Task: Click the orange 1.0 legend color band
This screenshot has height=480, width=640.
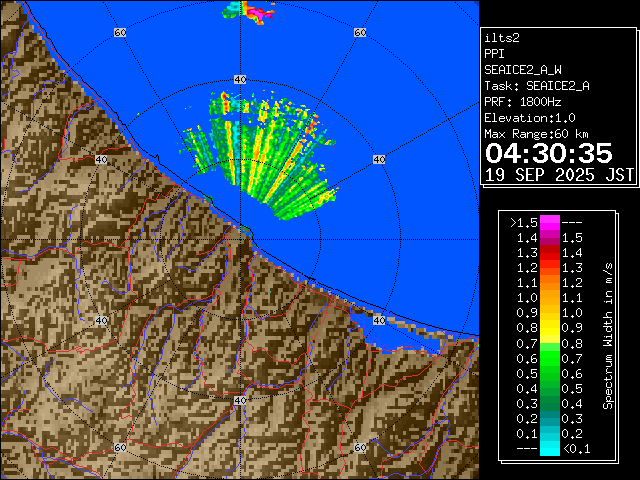Action: point(549,297)
